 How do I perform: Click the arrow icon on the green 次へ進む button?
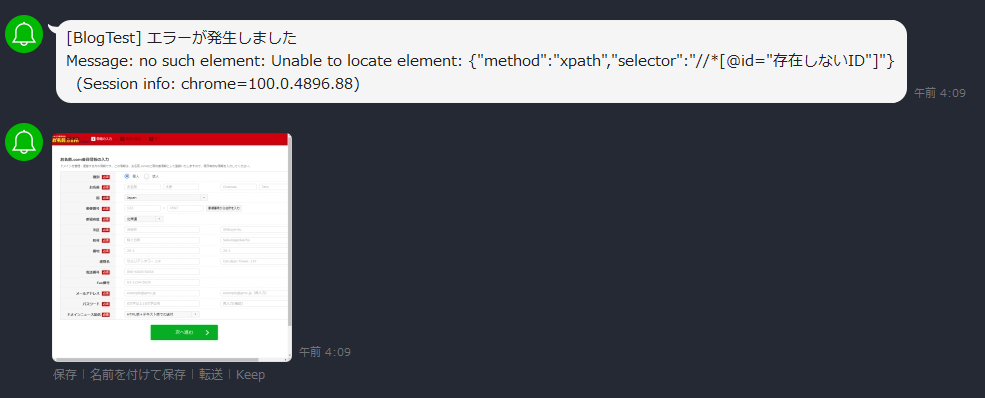(207, 333)
